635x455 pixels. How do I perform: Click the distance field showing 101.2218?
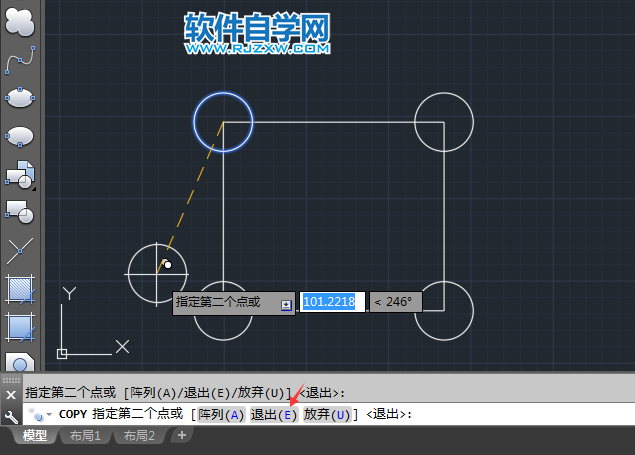coord(332,302)
